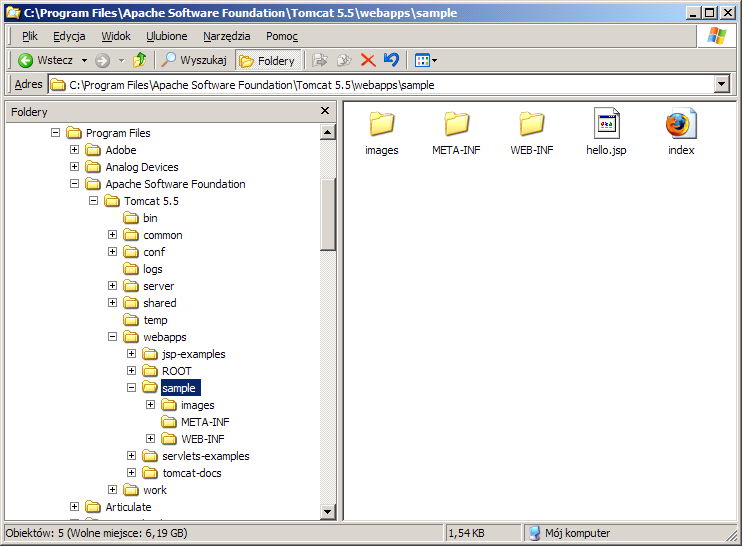The image size is (743, 547).
Task: Expand the ROOT folder node
Action: pyautogui.click(x=131, y=371)
